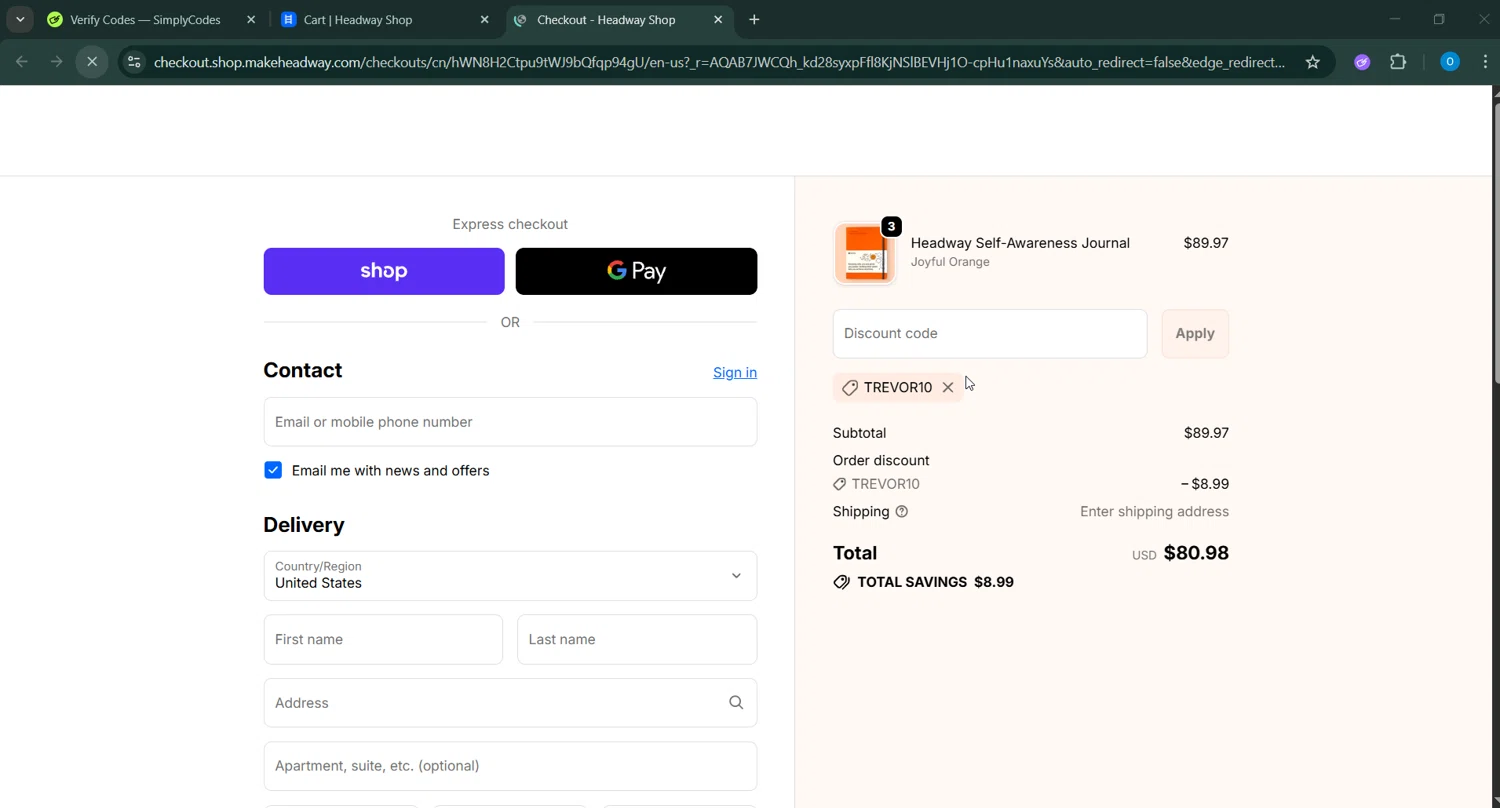1500x808 pixels.
Task: Remove the TREVOR10 discount tag
Action: (x=948, y=388)
